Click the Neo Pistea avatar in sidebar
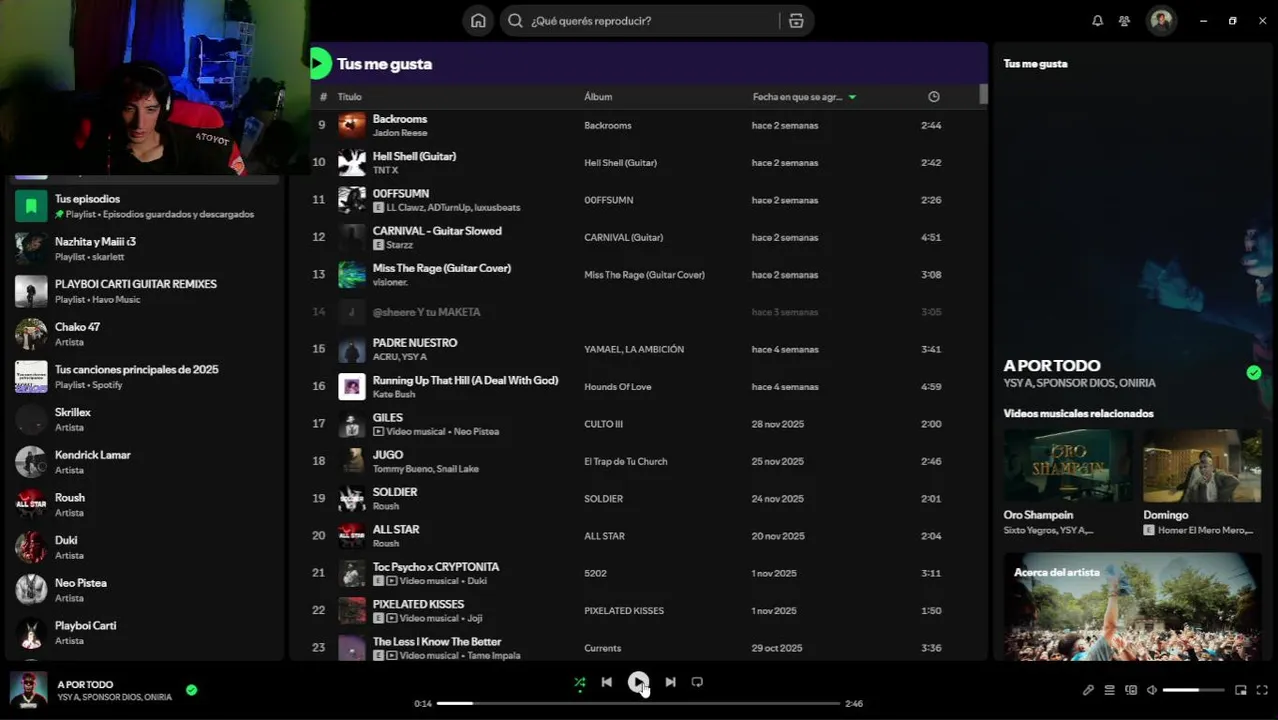 [x=31, y=590]
